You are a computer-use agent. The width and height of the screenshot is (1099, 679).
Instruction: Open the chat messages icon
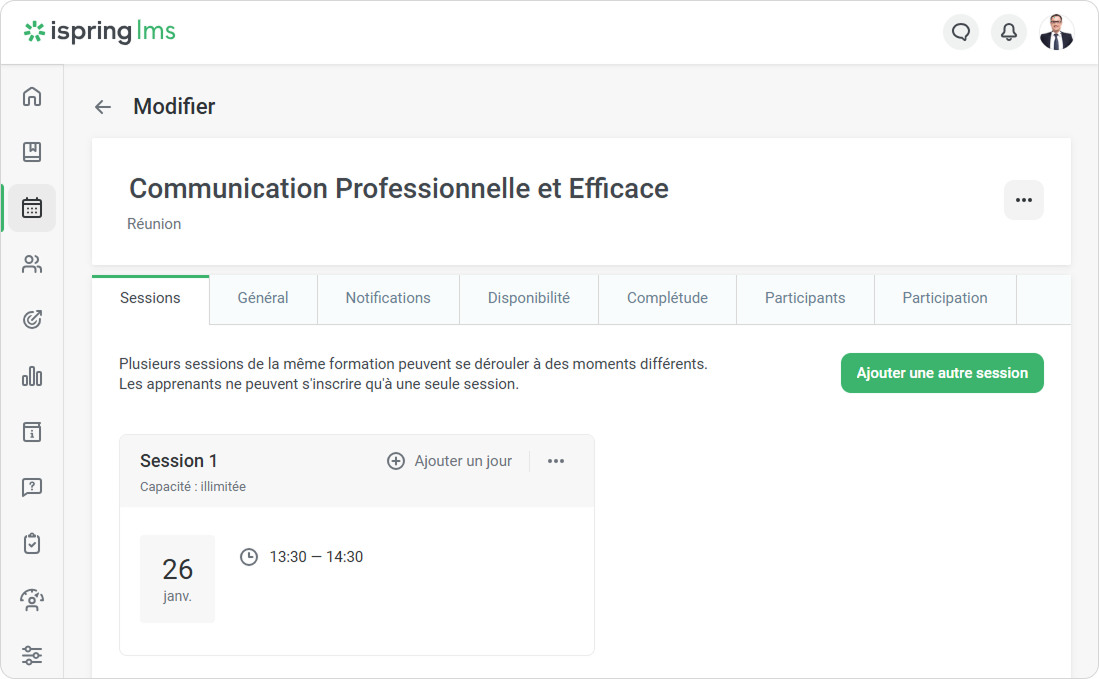pyautogui.click(x=961, y=32)
